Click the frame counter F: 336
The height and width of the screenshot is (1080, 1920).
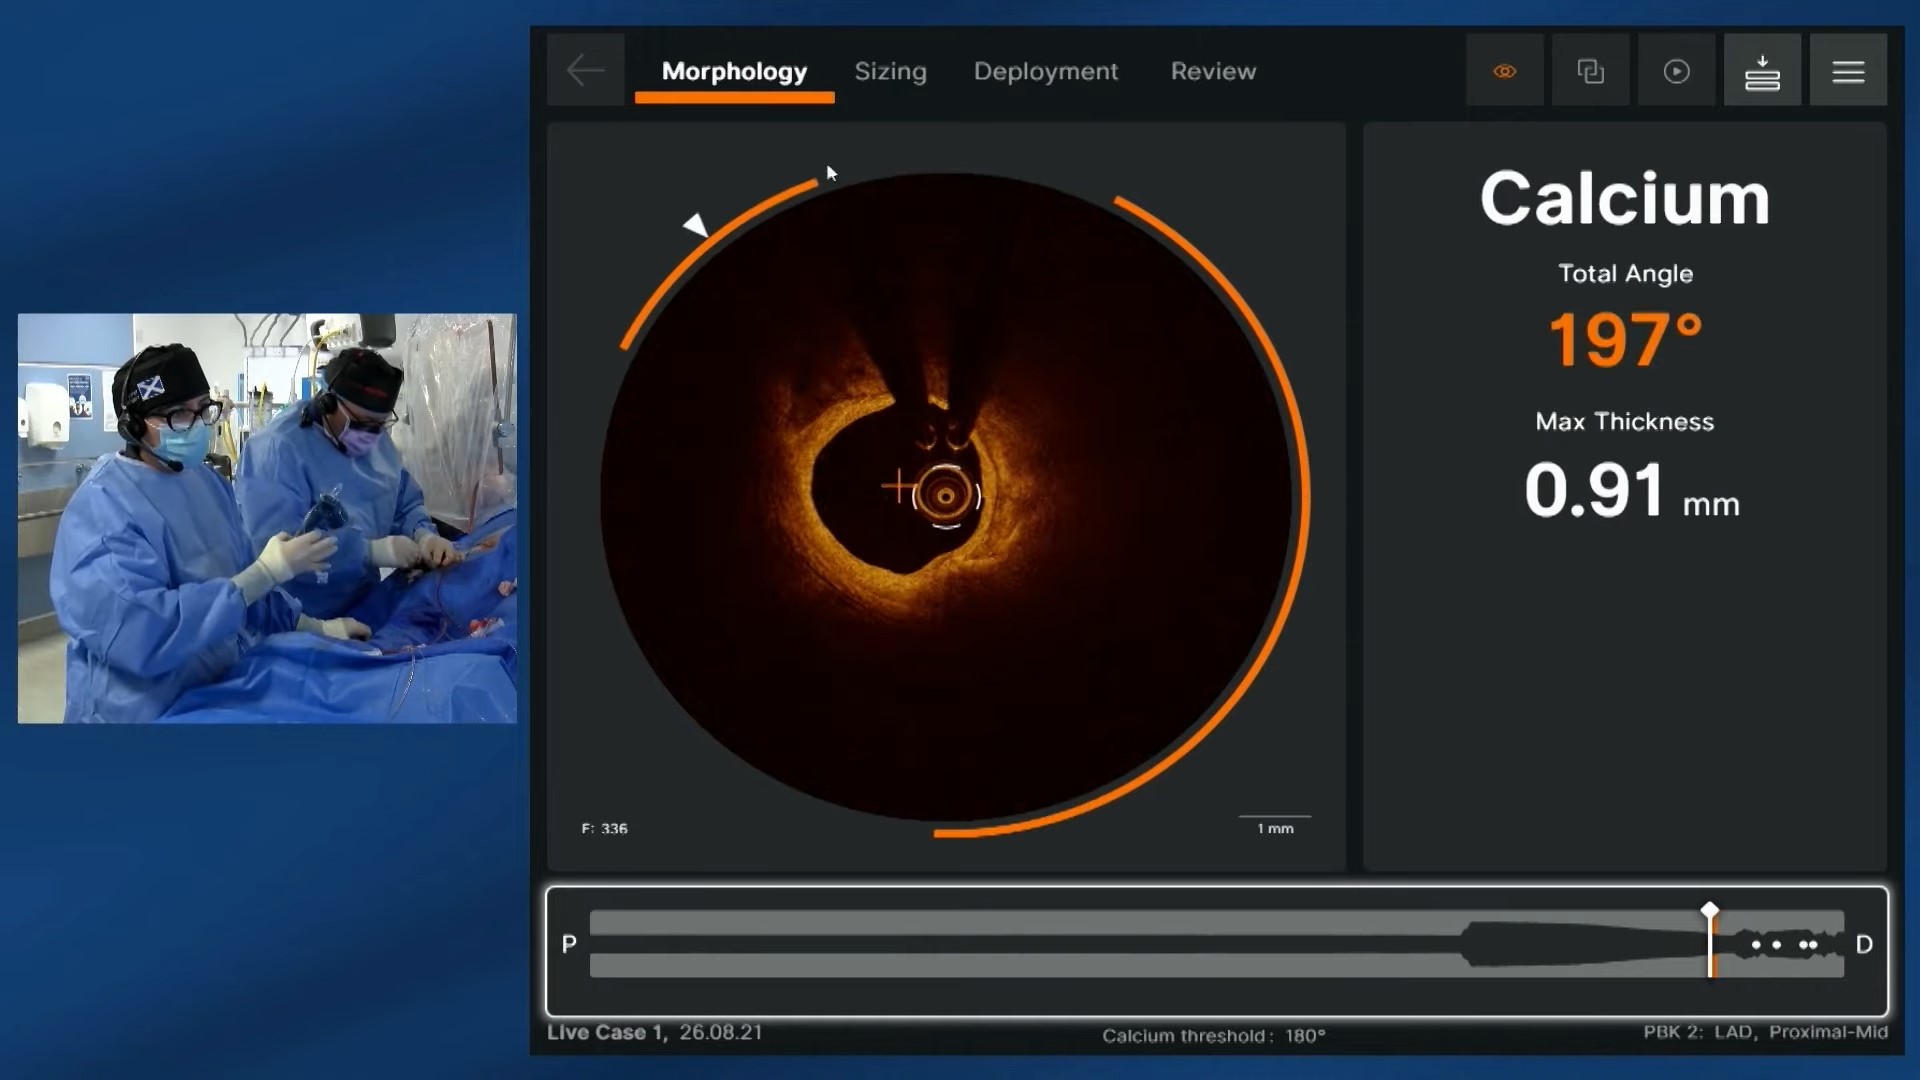coord(604,828)
